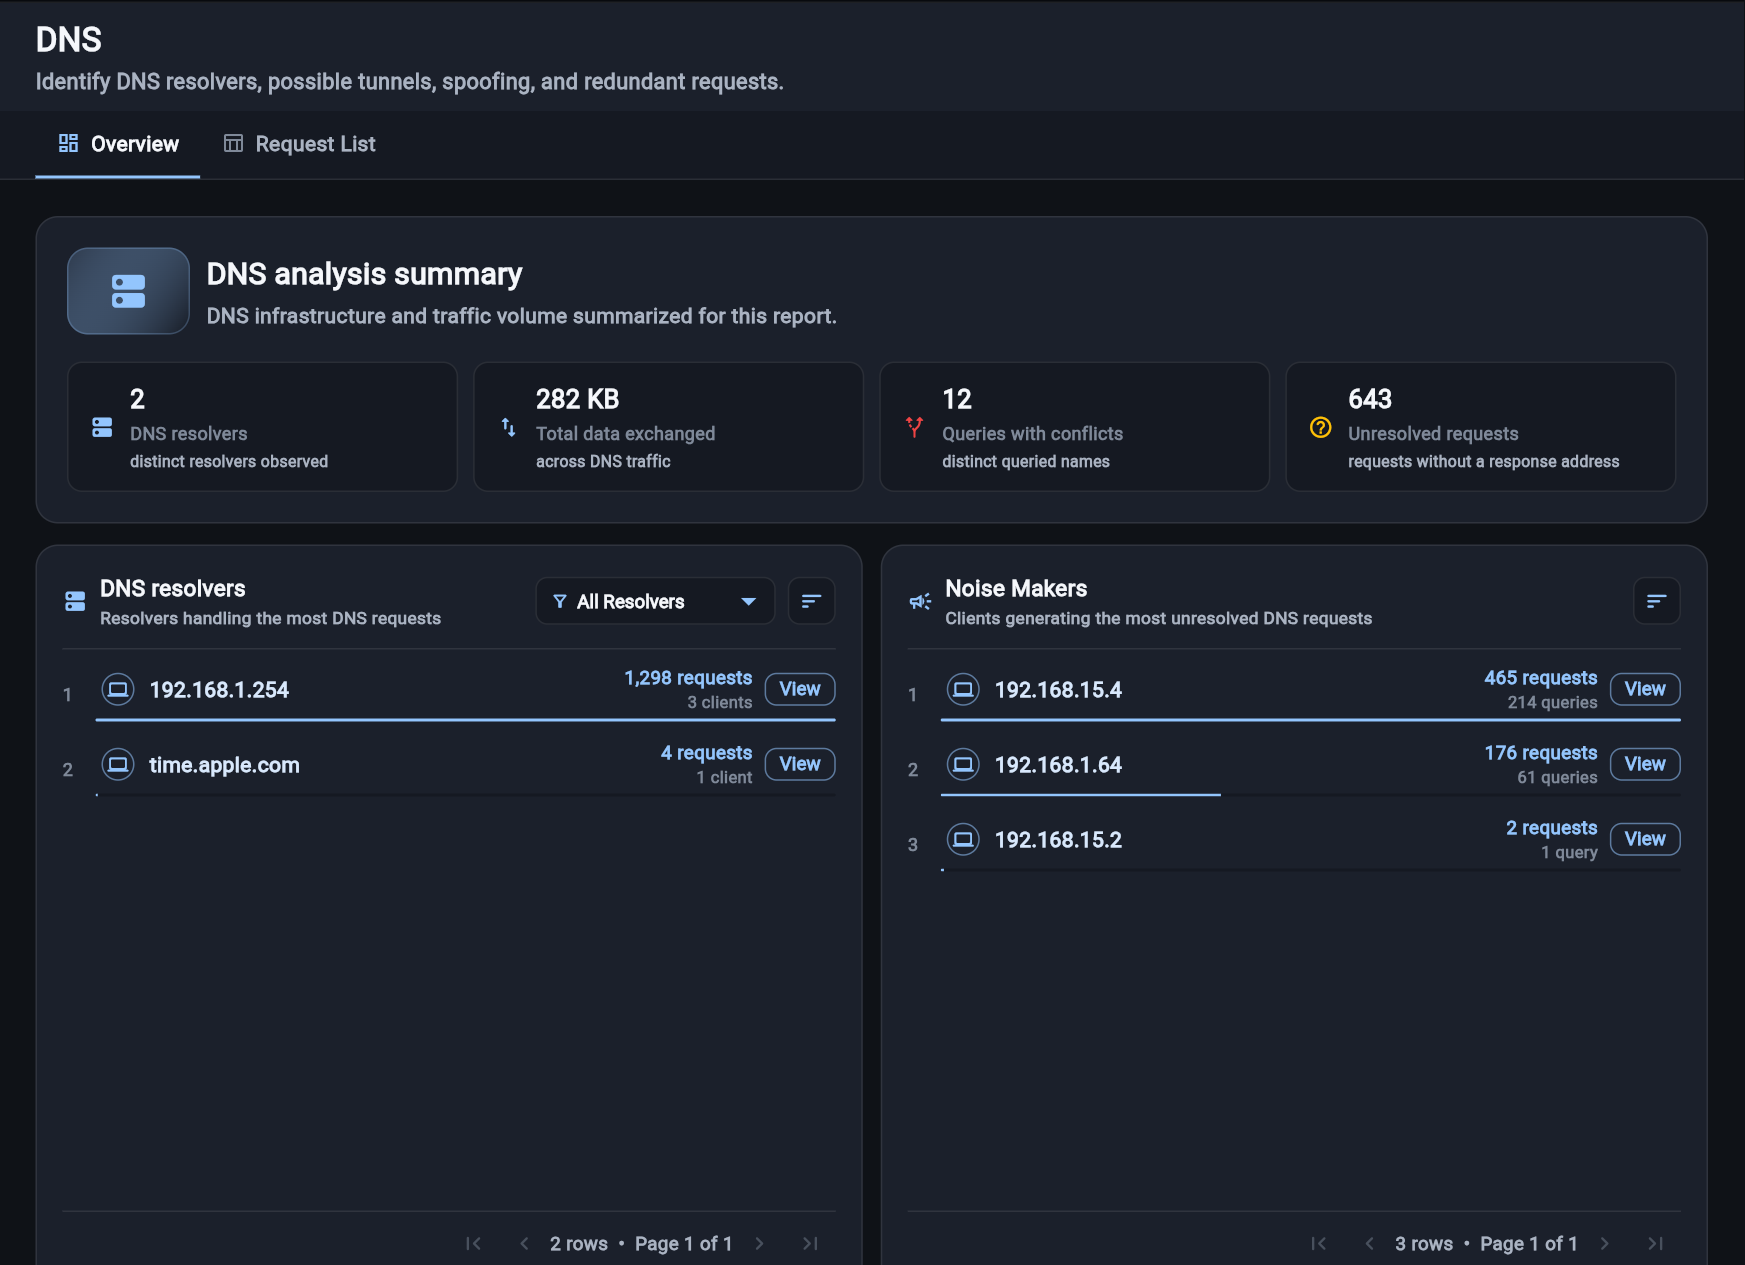Image resolution: width=1745 pixels, height=1265 pixels.
Task: Click the 12 queries with conflicts value
Action: 957,399
